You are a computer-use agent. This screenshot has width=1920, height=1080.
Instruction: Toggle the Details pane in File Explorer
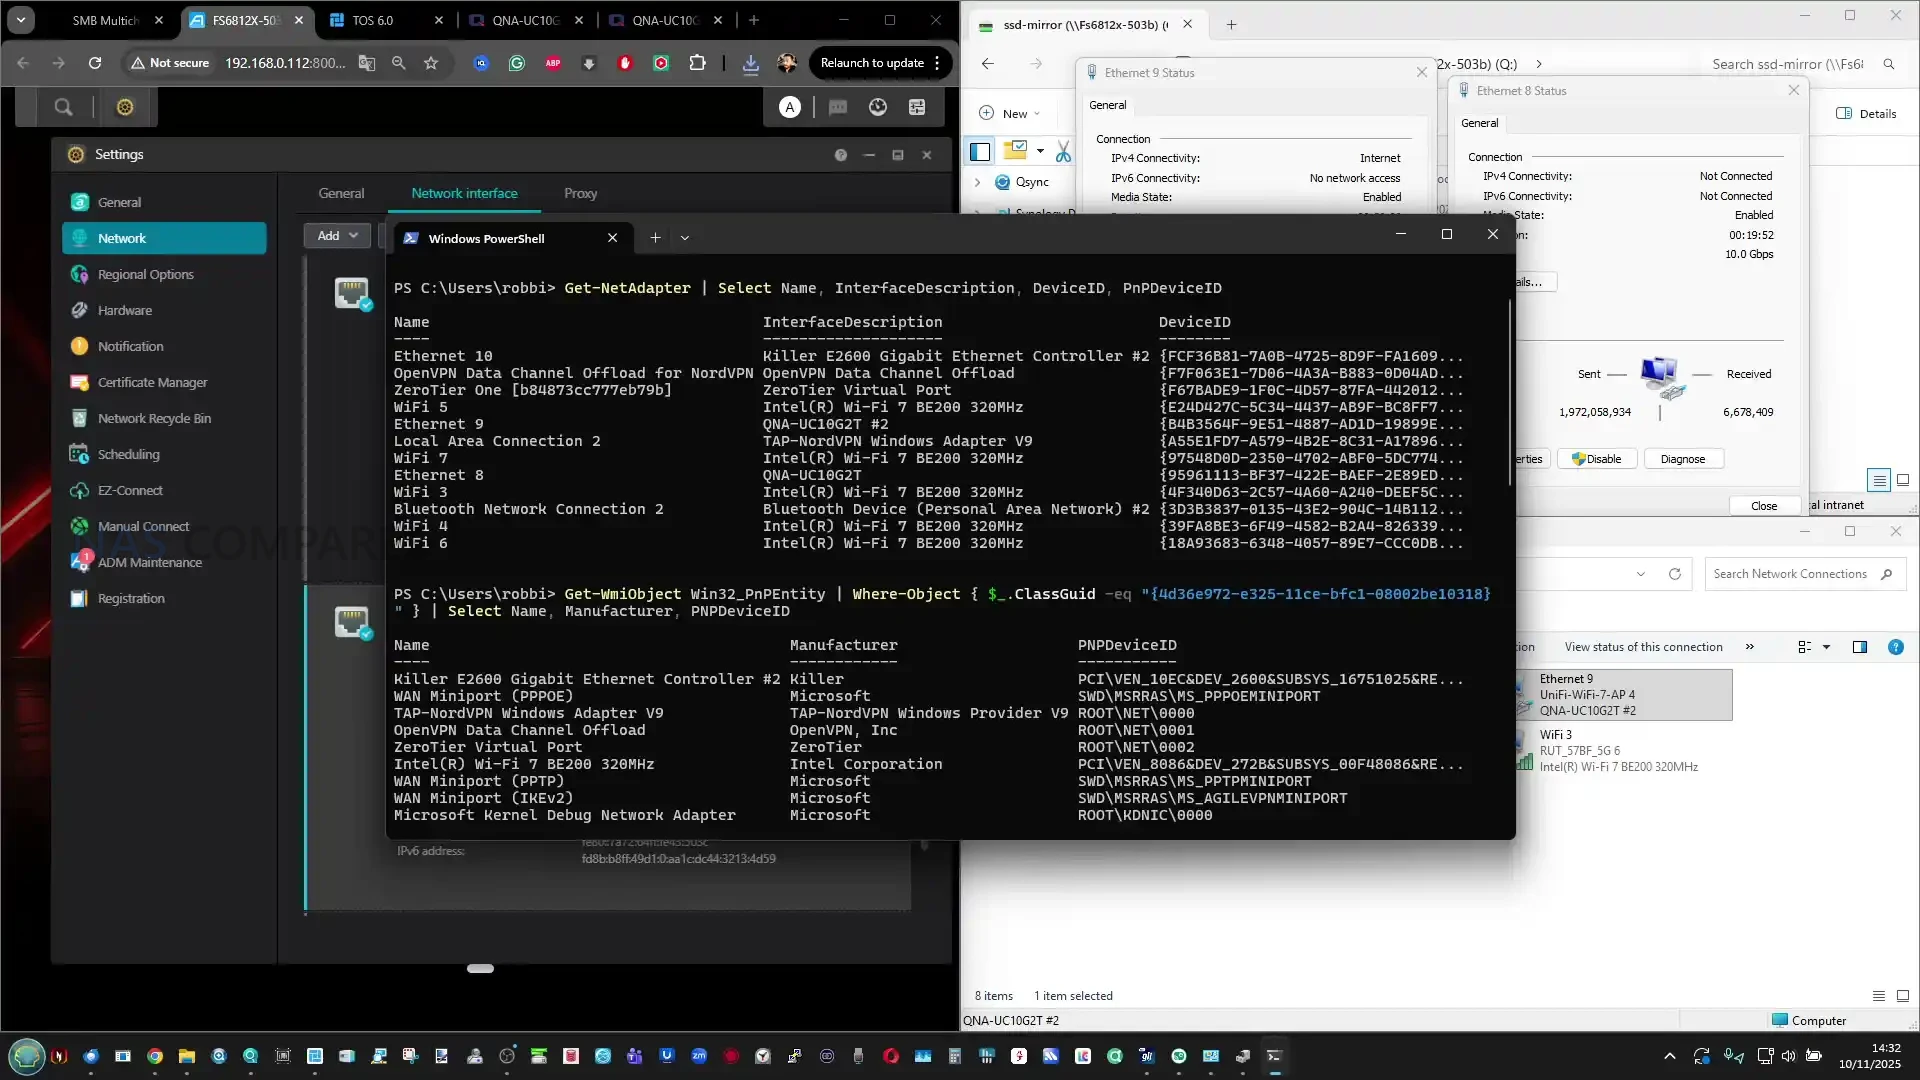click(1866, 113)
